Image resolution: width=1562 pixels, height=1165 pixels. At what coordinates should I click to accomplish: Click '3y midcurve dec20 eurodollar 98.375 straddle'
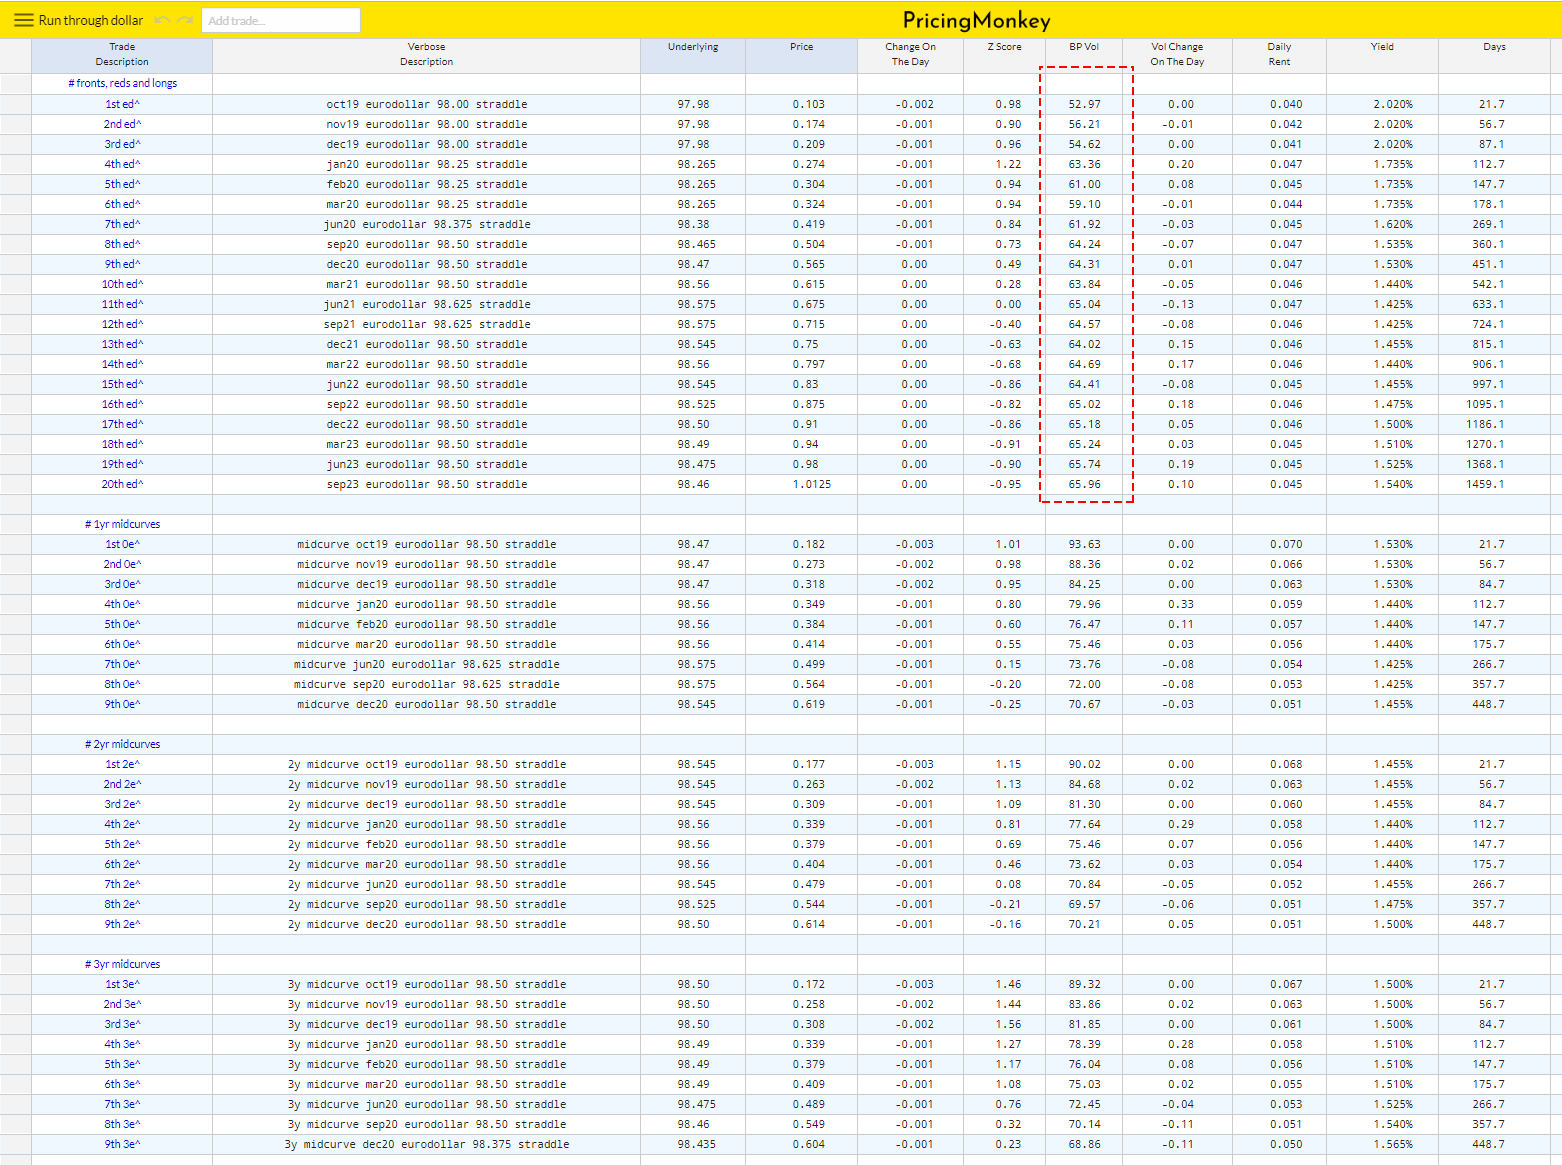[x=426, y=1144]
